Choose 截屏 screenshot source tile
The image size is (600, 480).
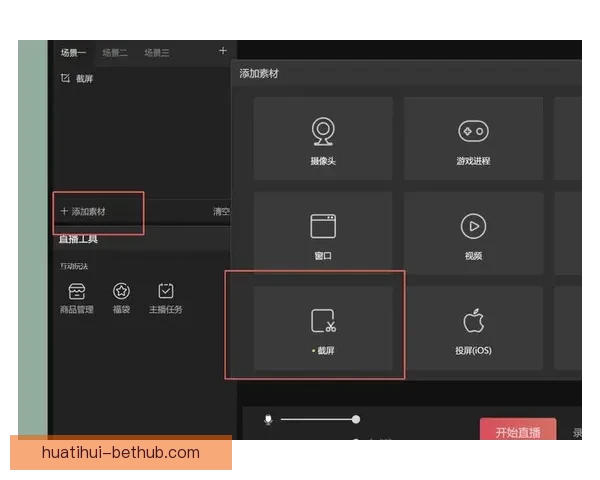click(x=323, y=328)
